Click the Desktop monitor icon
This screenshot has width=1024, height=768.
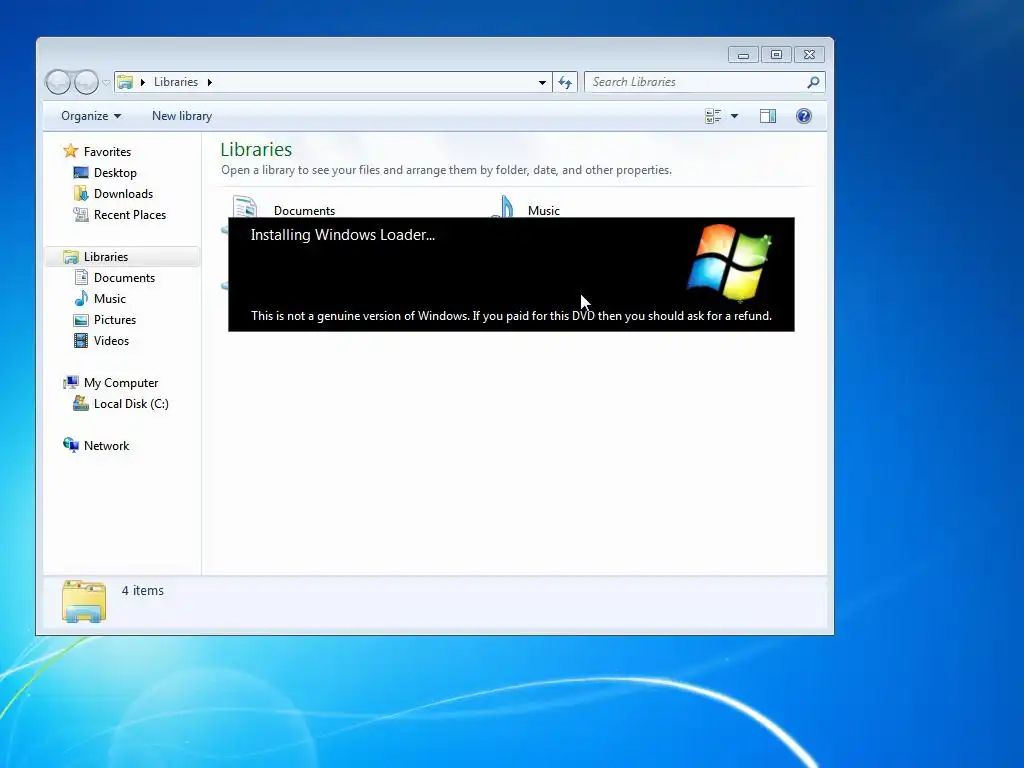point(81,173)
